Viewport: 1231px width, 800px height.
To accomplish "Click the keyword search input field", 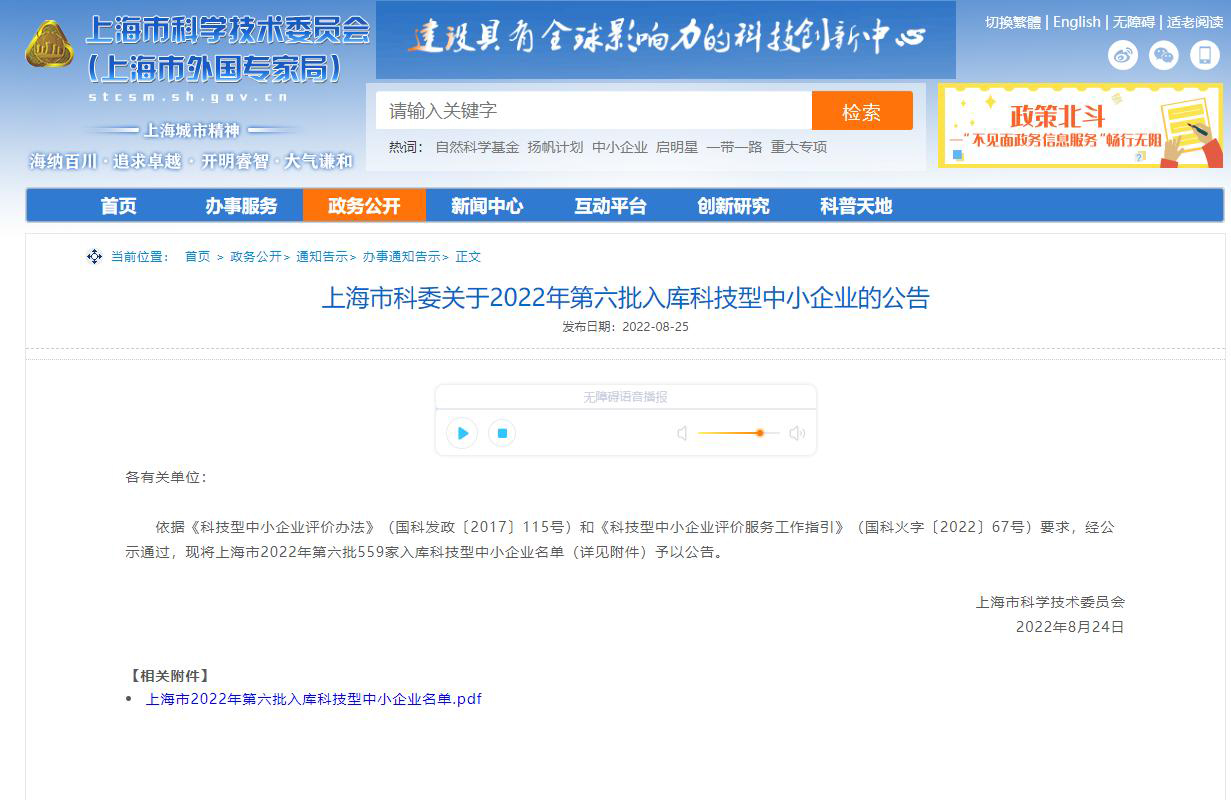I will pos(590,110).
